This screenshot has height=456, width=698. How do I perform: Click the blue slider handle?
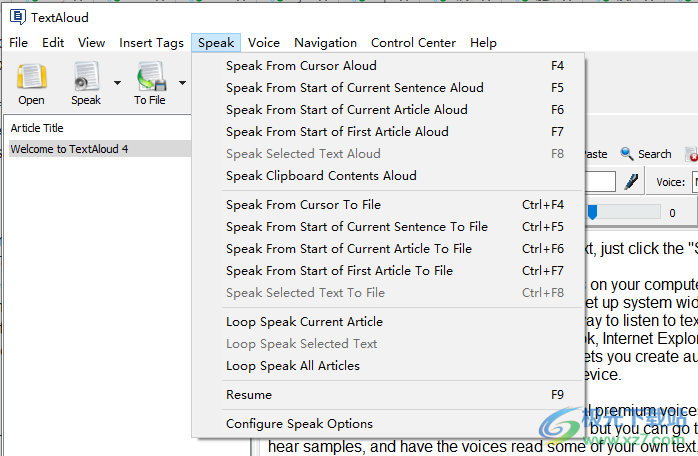point(592,212)
